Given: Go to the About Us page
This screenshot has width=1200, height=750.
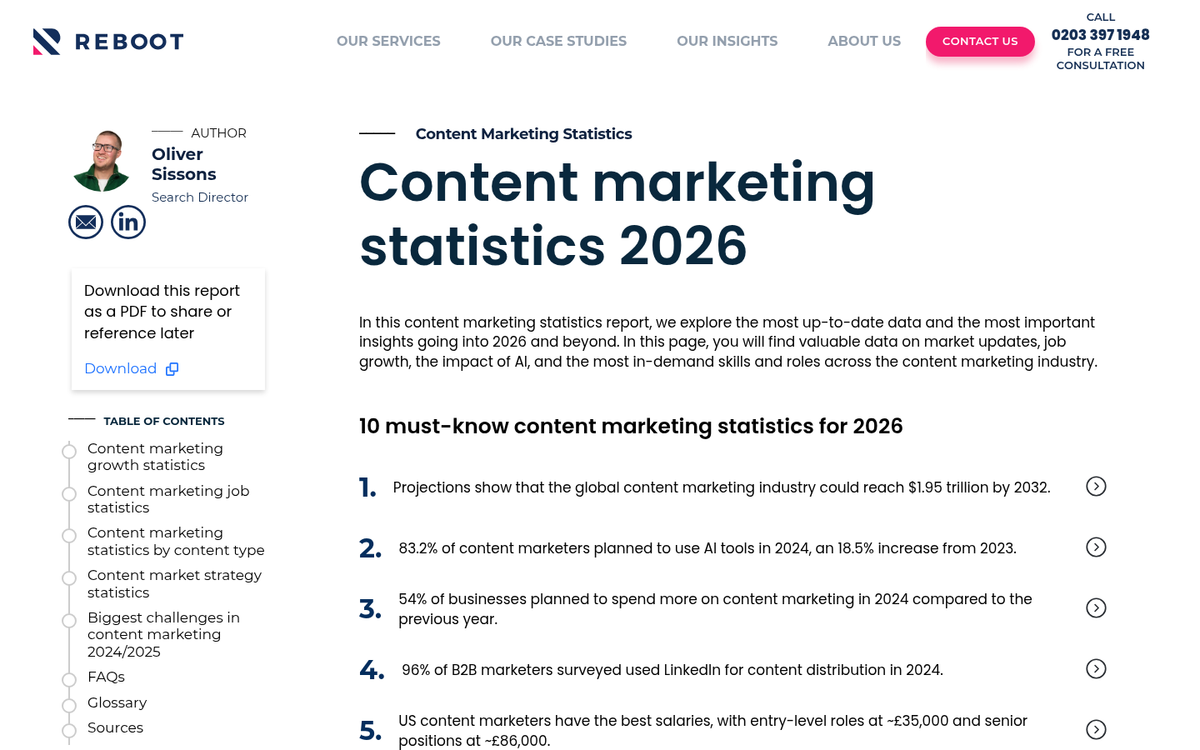Looking at the screenshot, I should [x=864, y=41].
